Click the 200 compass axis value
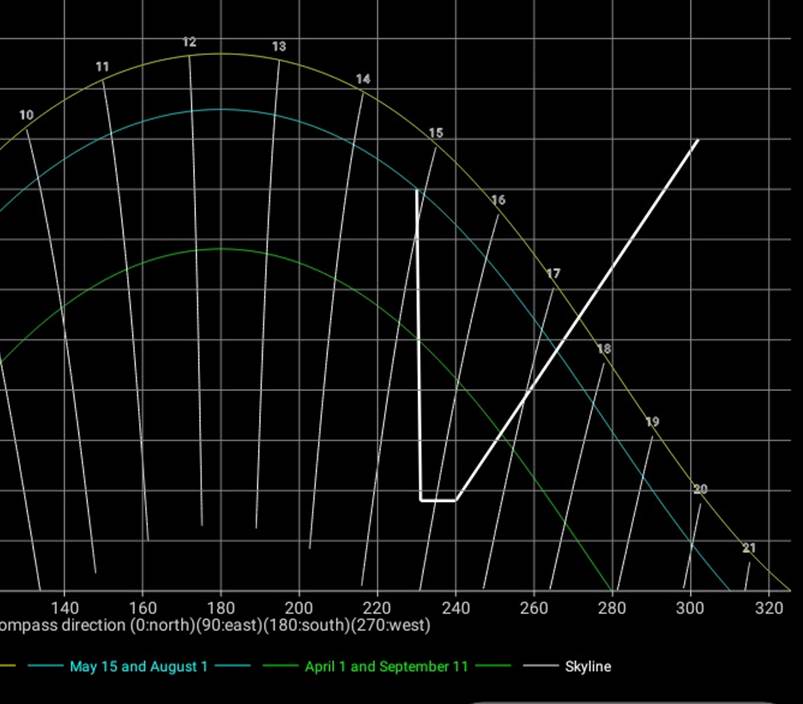The image size is (803, 704). coord(299,608)
